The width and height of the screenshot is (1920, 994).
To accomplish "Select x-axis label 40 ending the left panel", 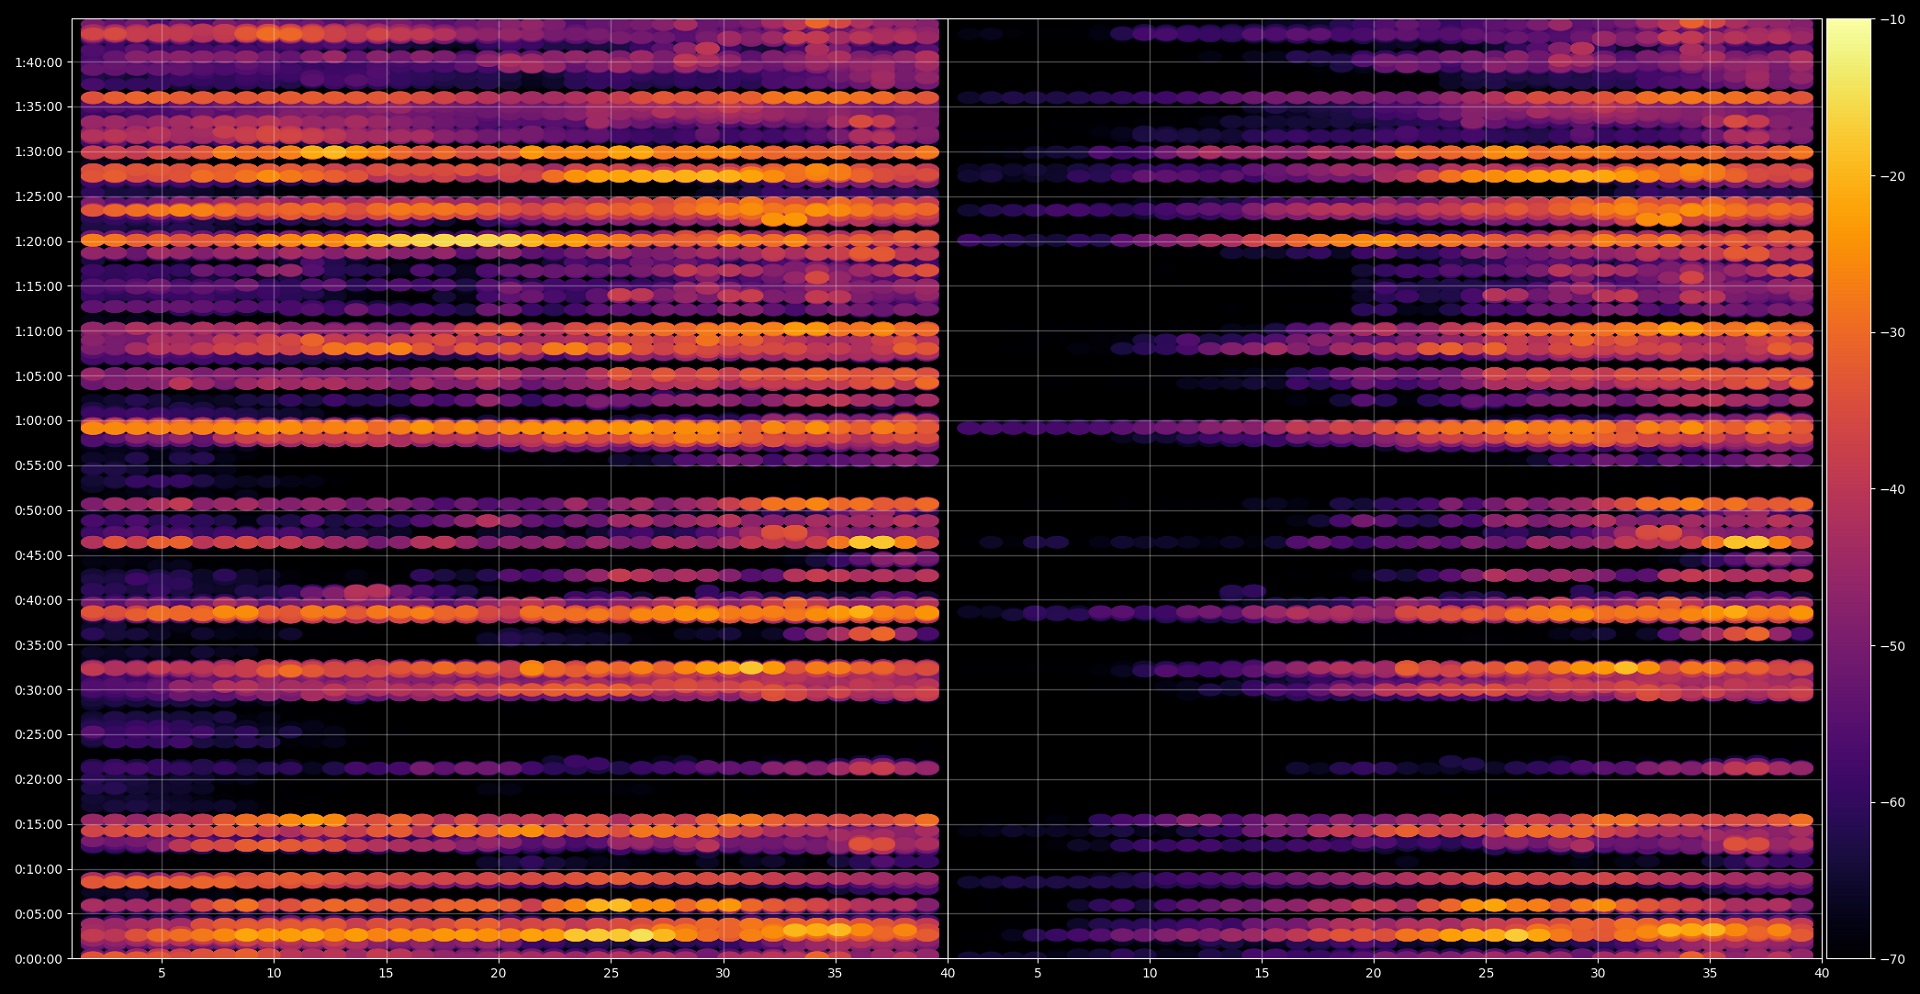I will pos(947,973).
